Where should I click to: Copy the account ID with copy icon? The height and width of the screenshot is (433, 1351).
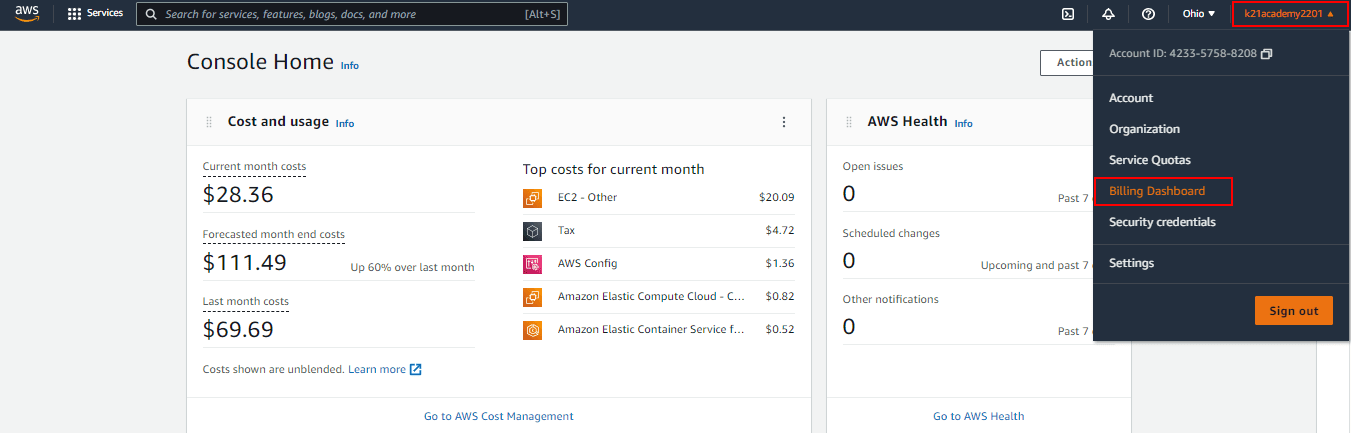point(1267,53)
